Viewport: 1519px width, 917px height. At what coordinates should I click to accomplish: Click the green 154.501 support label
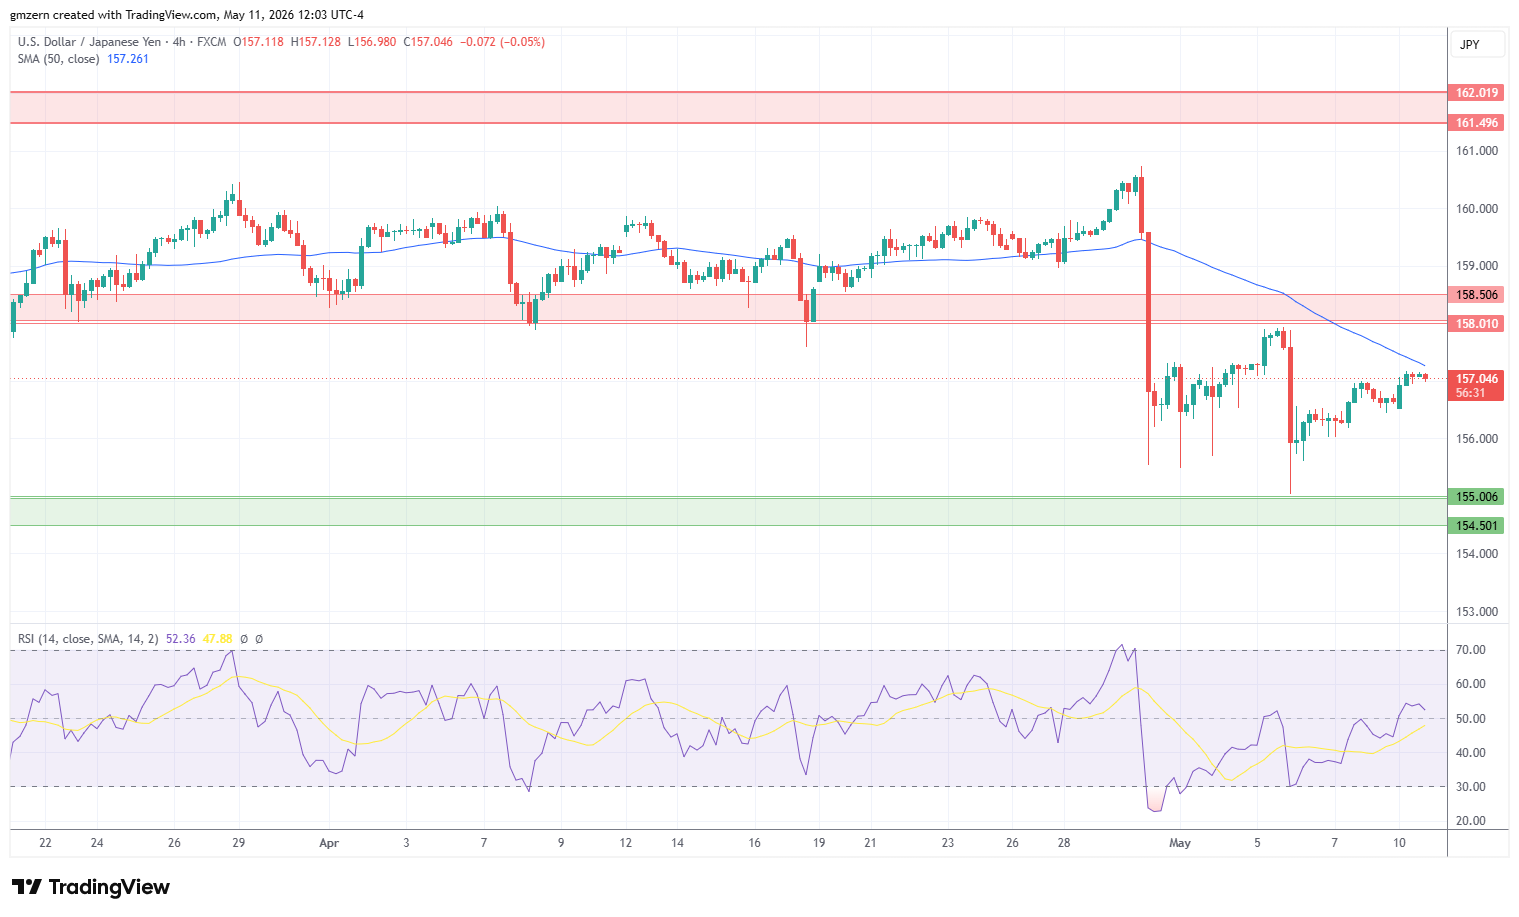(1476, 525)
